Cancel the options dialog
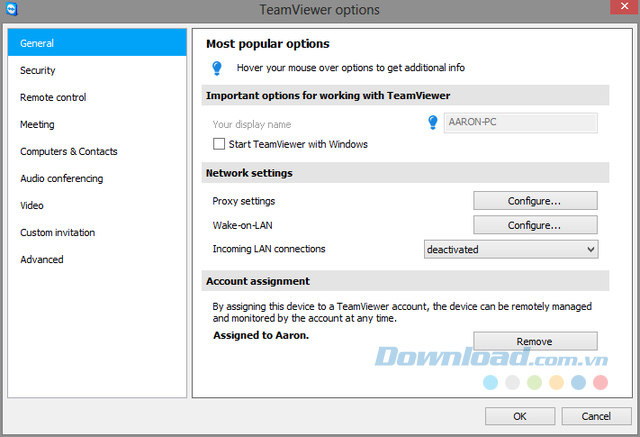 (596, 416)
